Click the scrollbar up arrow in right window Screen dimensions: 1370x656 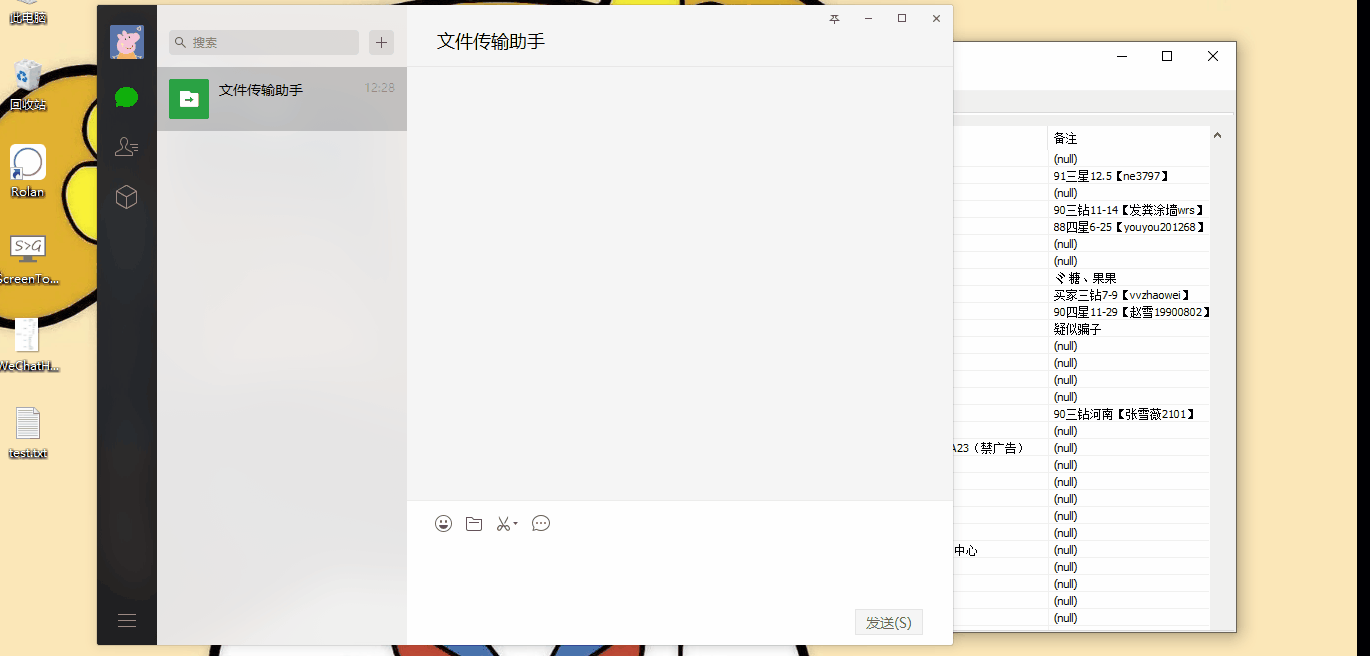[1217, 135]
